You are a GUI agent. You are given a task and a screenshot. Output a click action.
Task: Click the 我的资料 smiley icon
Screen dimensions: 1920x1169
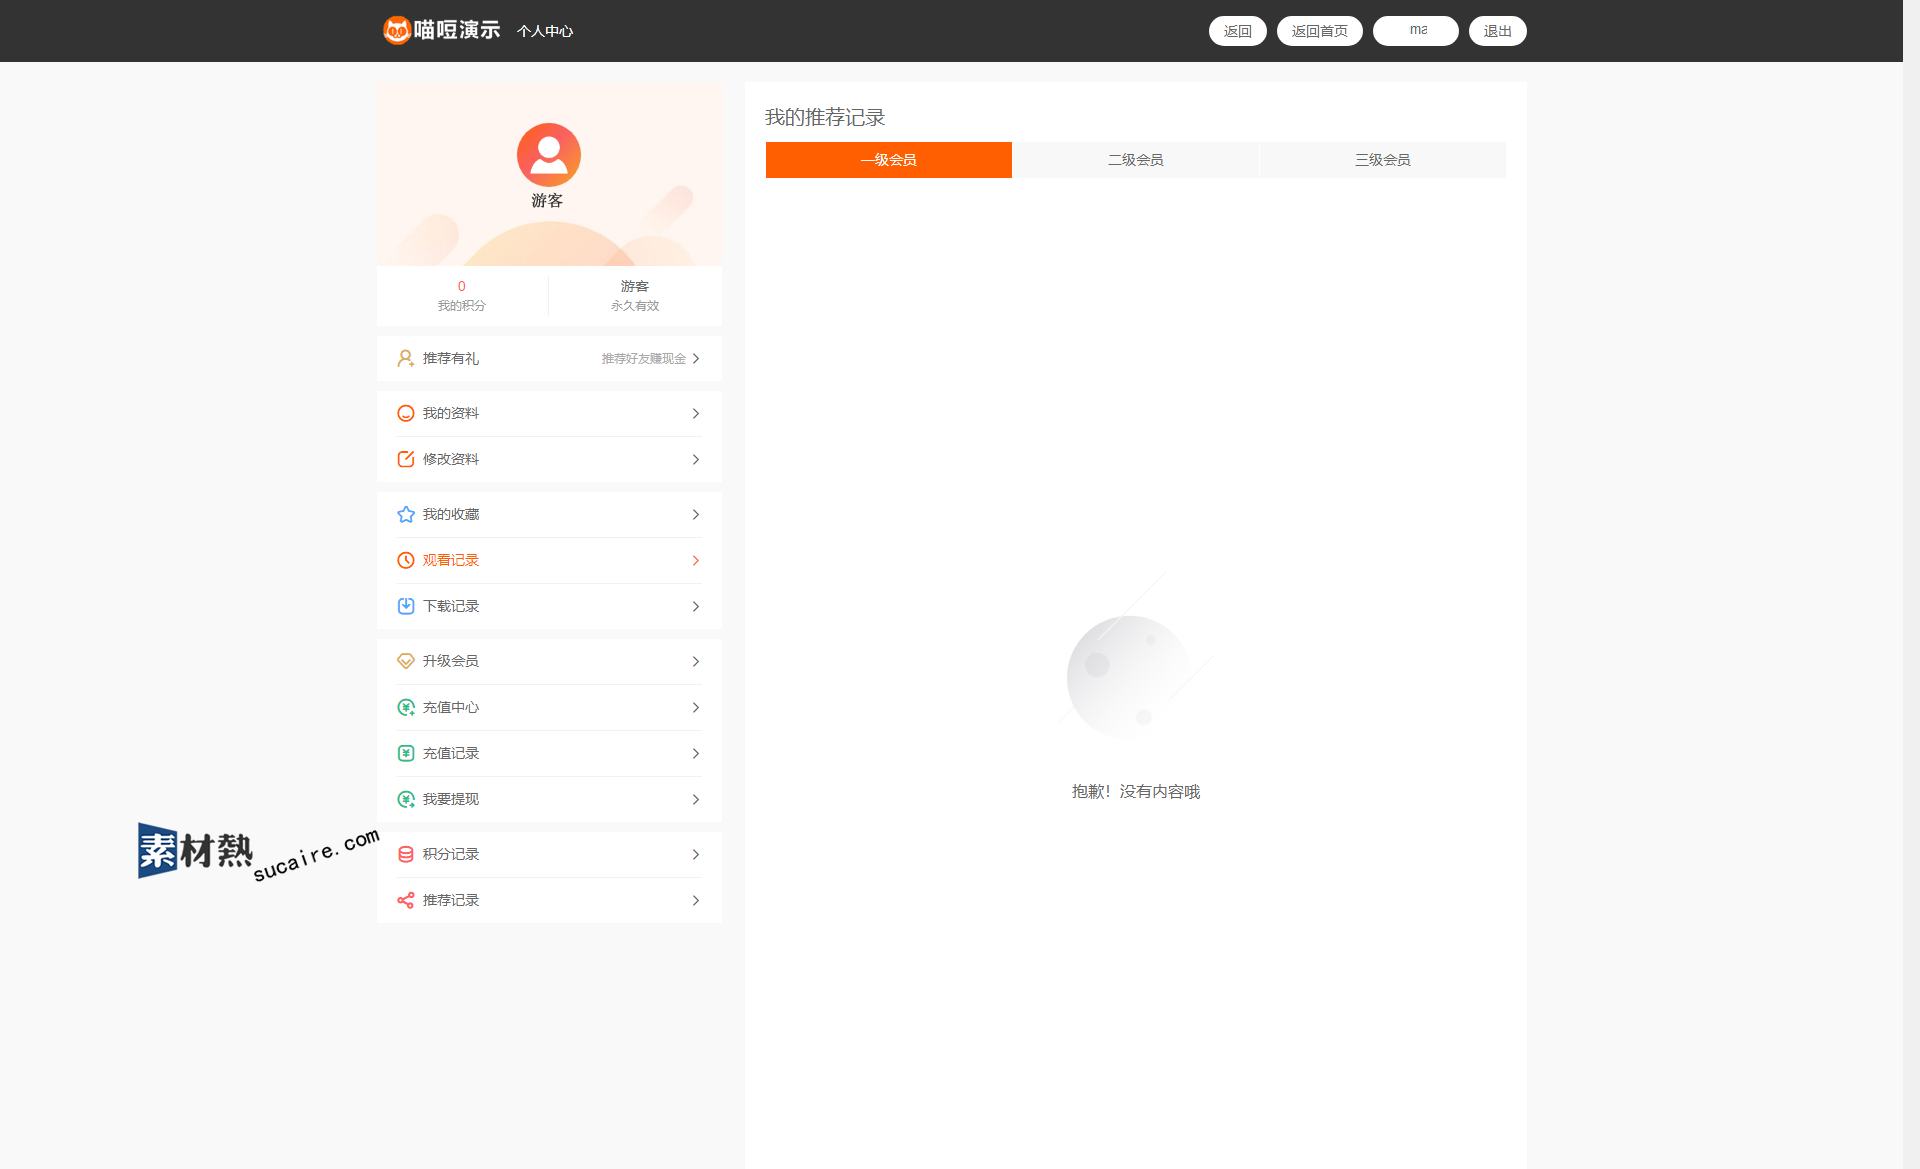pyautogui.click(x=405, y=413)
